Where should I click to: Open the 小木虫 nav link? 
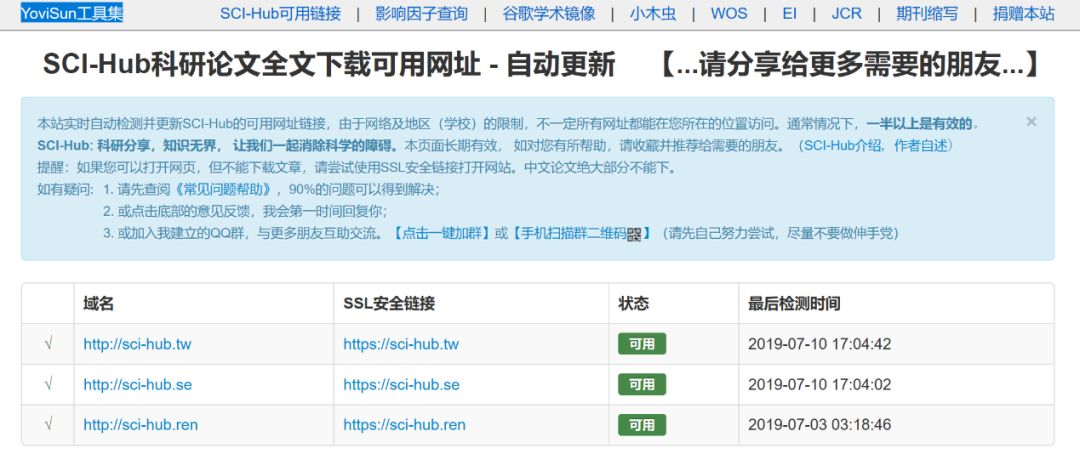[x=652, y=13]
